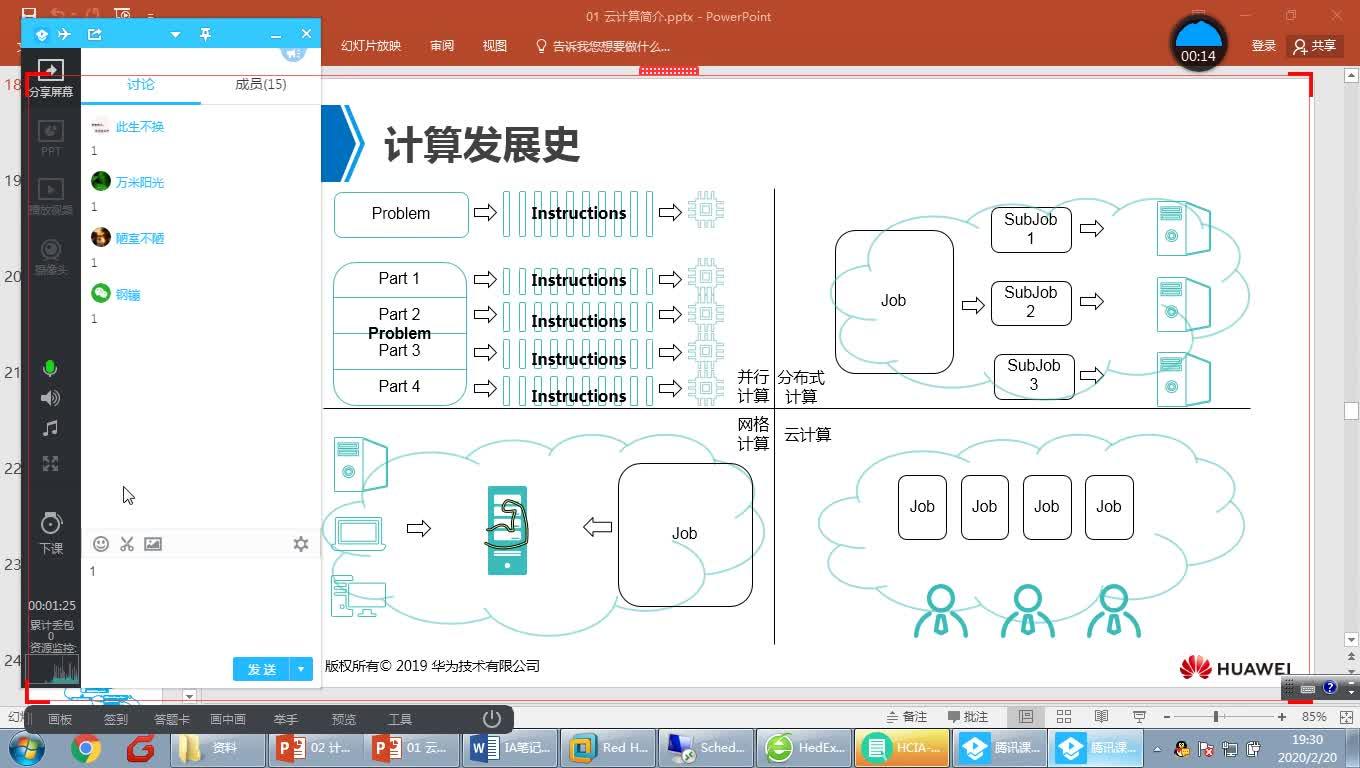1360x768 pixels.
Task: Click the share export icon in classroom title bar
Action: click(95, 34)
